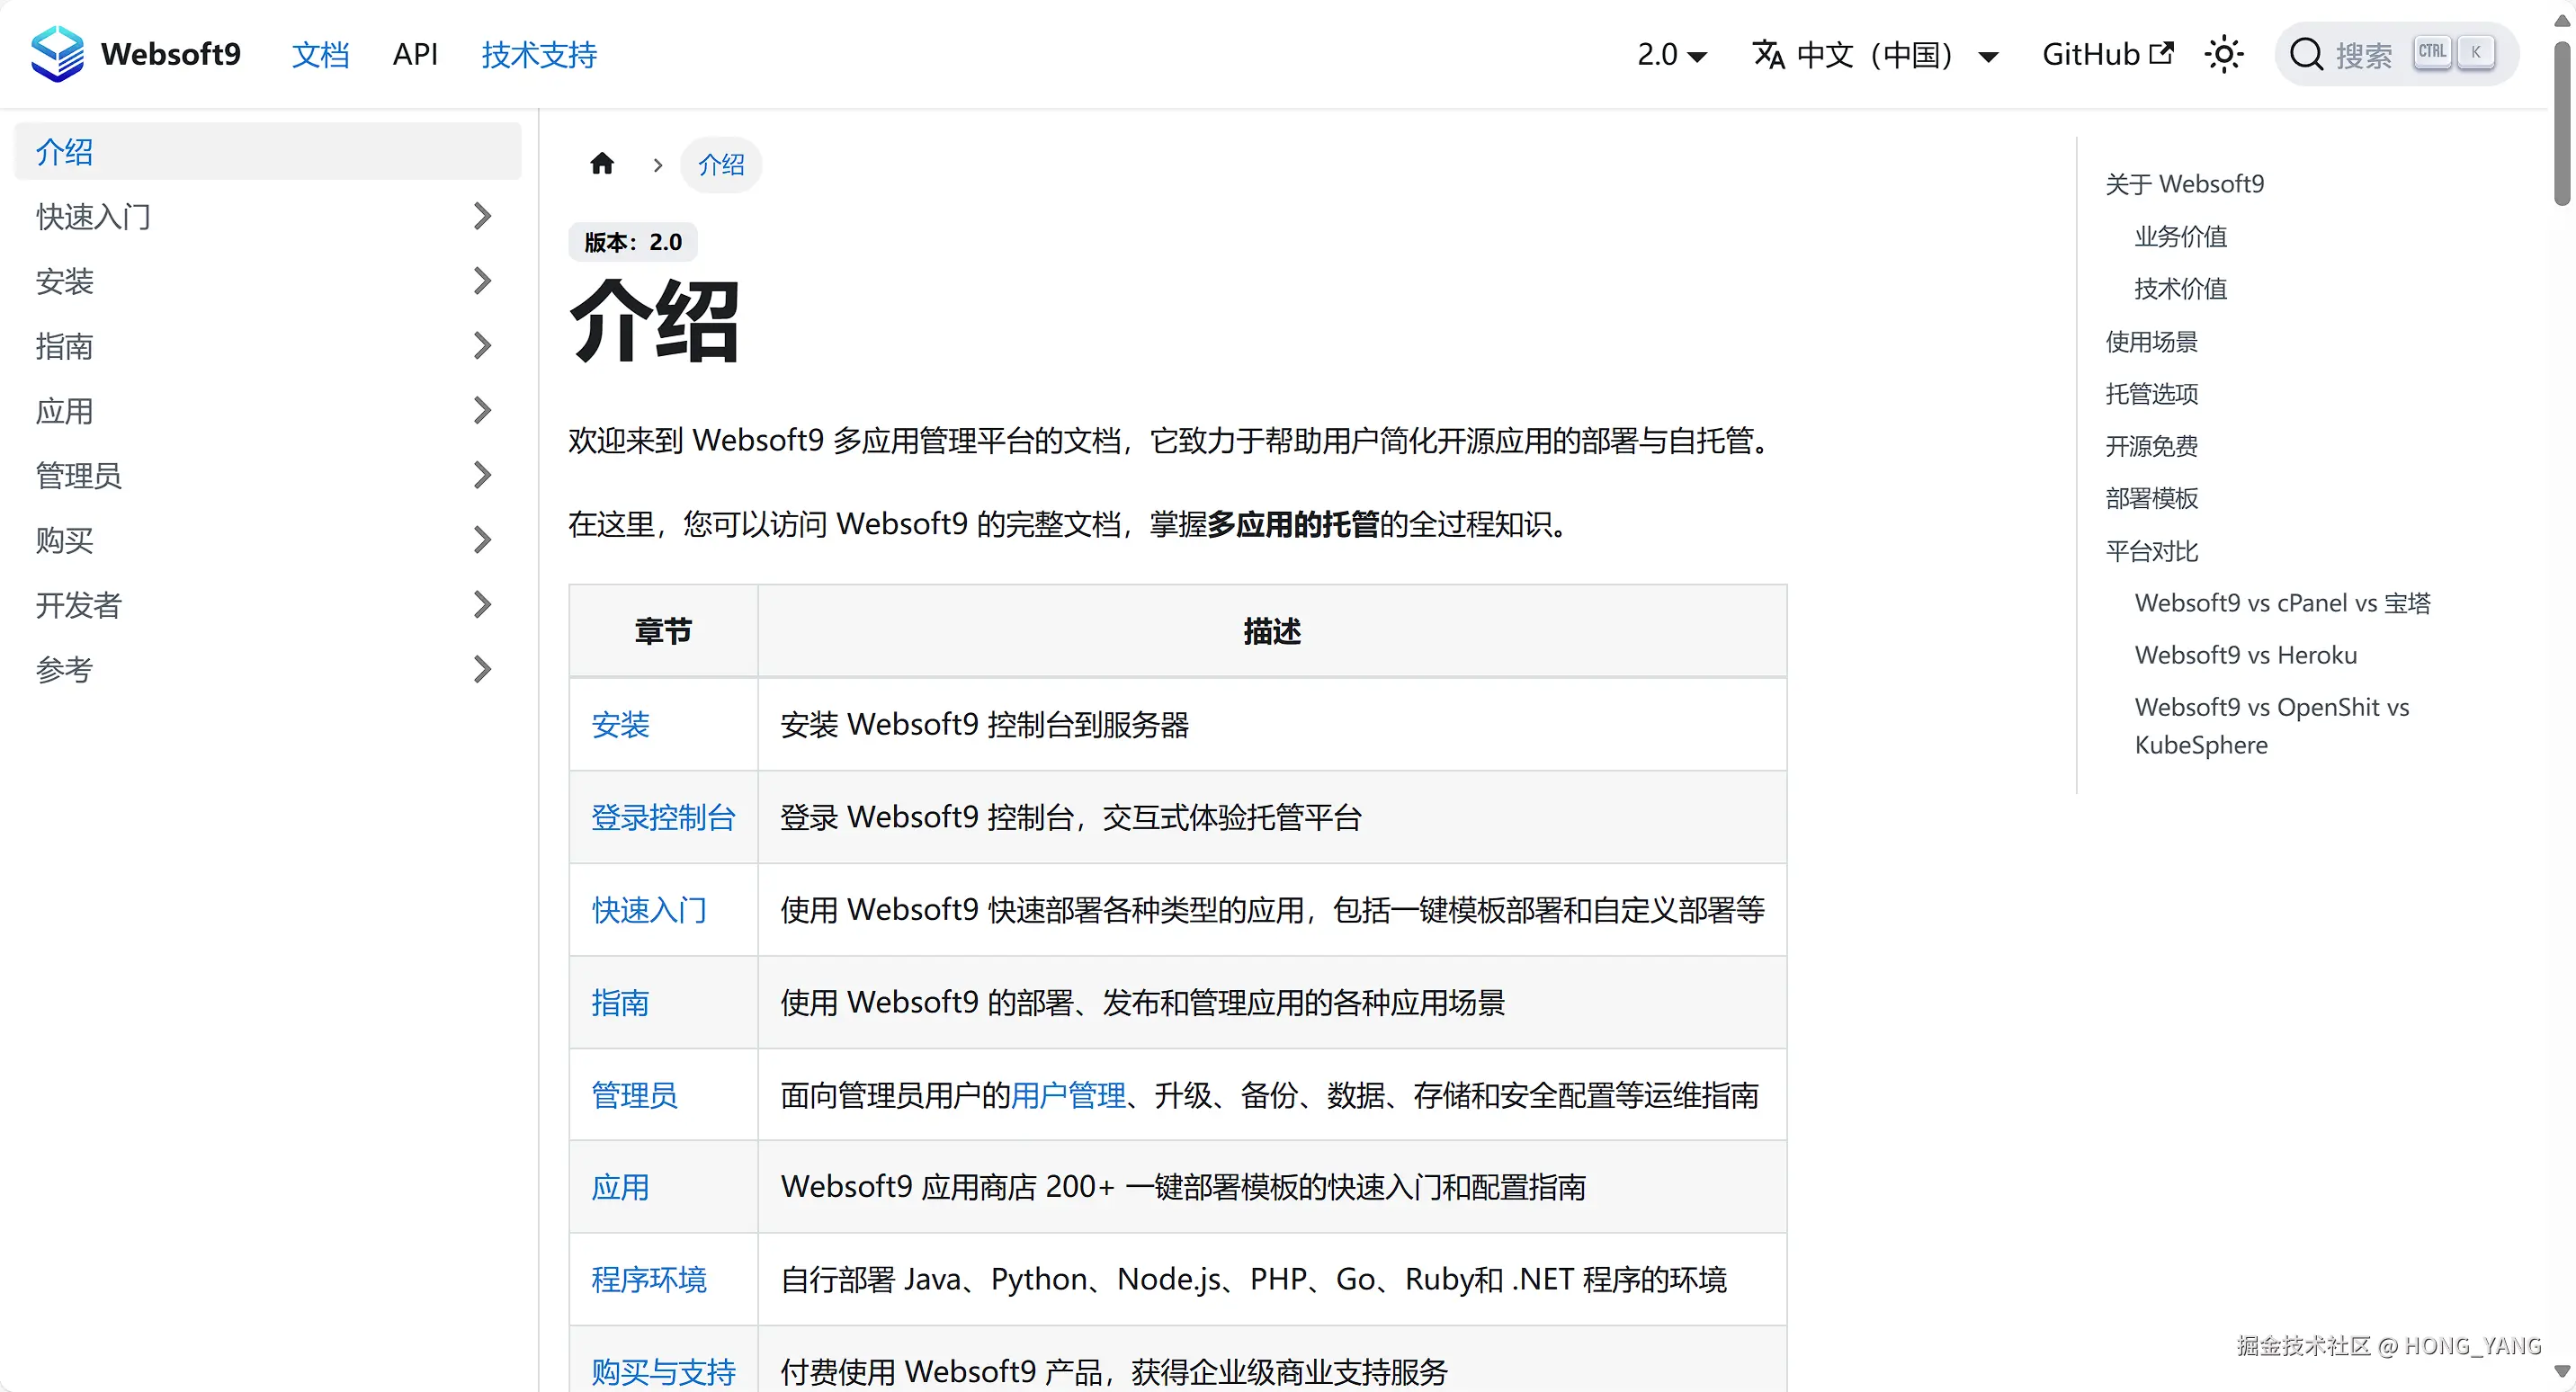Open the API navbar item
The height and width of the screenshot is (1392, 2576).
click(x=415, y=54)
